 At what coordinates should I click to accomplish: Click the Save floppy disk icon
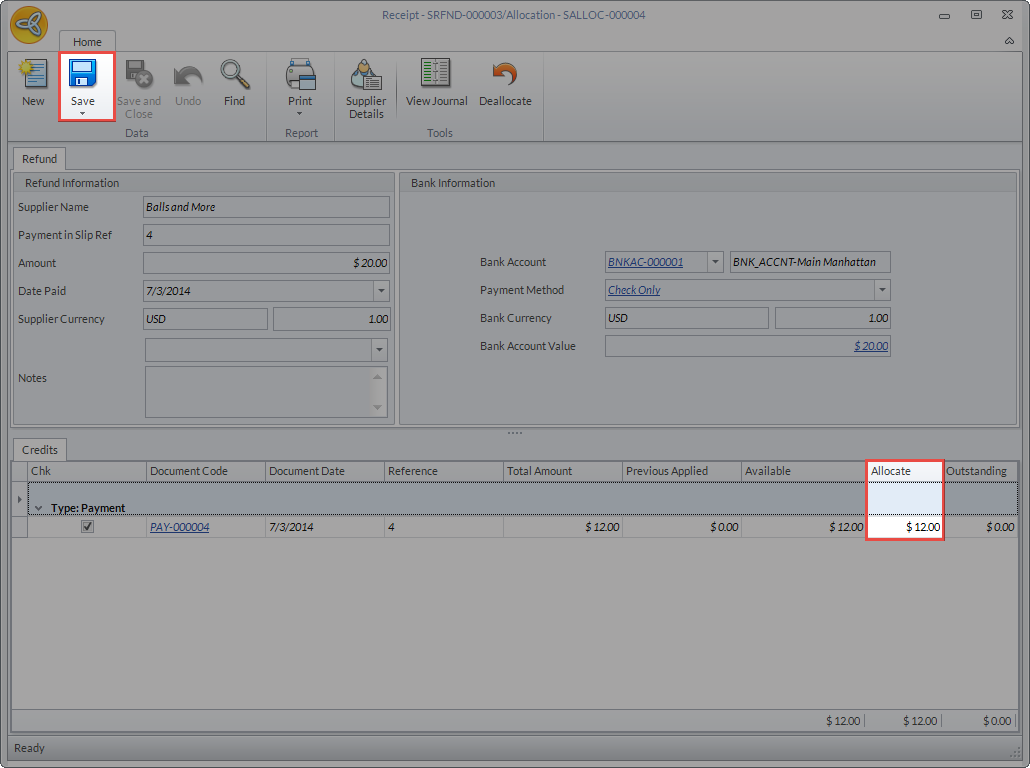[83, 77]
